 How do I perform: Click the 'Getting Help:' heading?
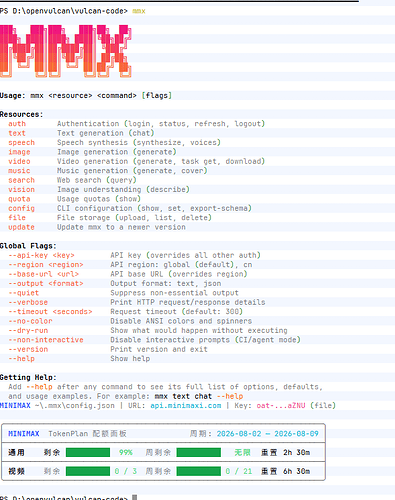(x=28, y=377)
